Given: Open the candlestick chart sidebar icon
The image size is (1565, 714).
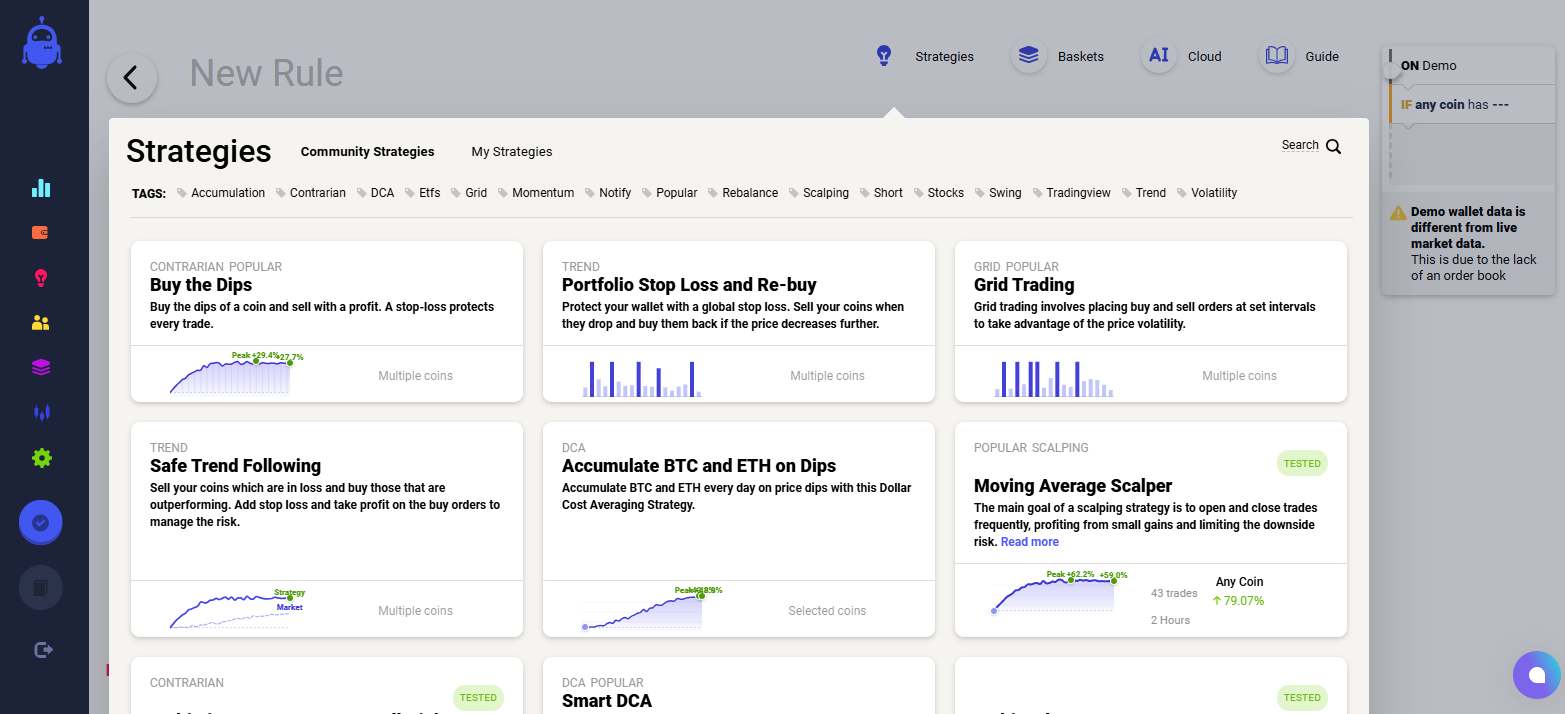Looking at the screenshot, I should pos(41,412).
